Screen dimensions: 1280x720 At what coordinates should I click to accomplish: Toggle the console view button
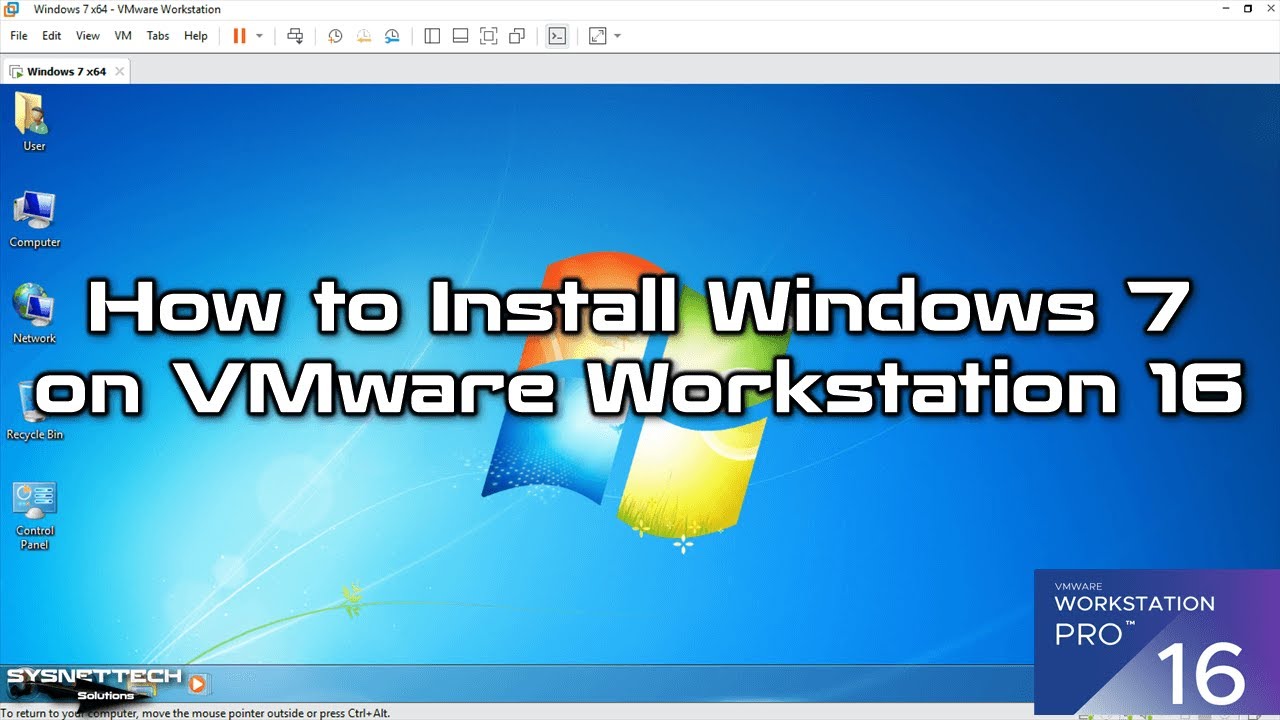[557, 36]
